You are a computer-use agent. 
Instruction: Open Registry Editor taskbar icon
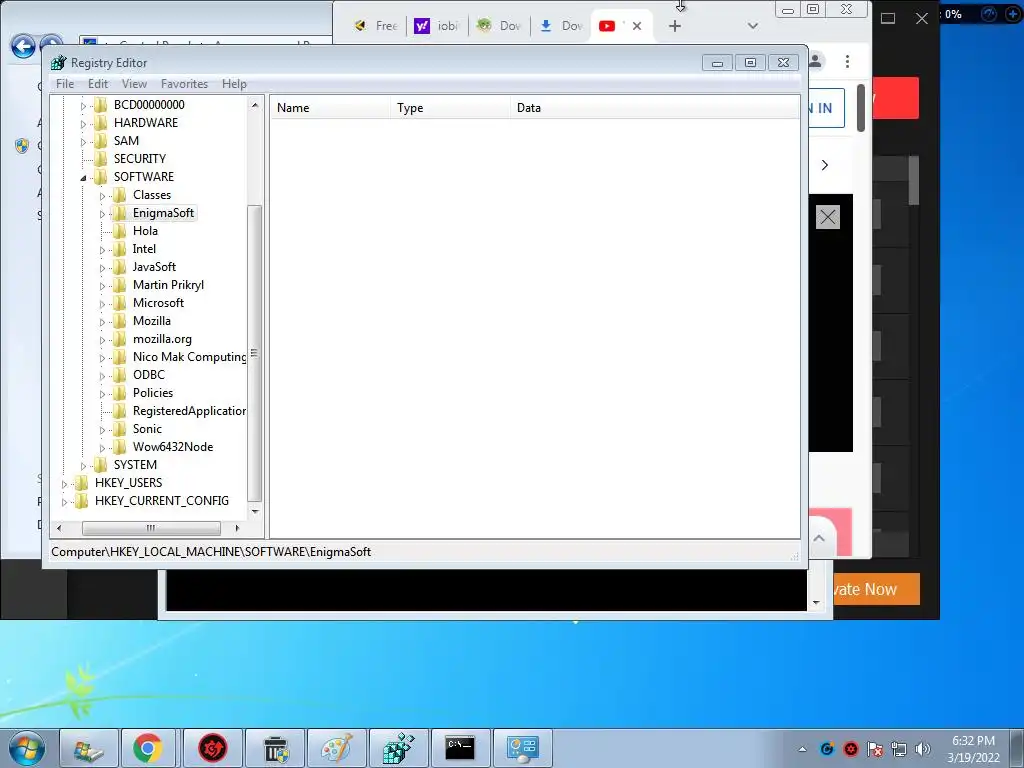tap(398, 748)
